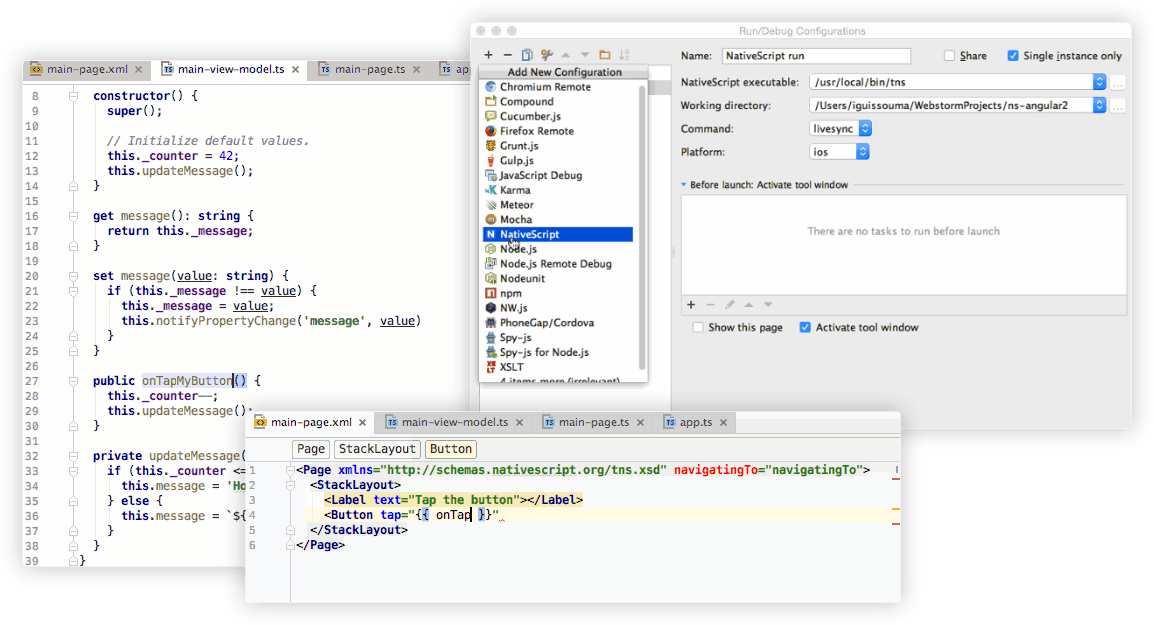Select NativeScript configuration type
This screenshot has height=625, width=1154.
coord(558,234)
